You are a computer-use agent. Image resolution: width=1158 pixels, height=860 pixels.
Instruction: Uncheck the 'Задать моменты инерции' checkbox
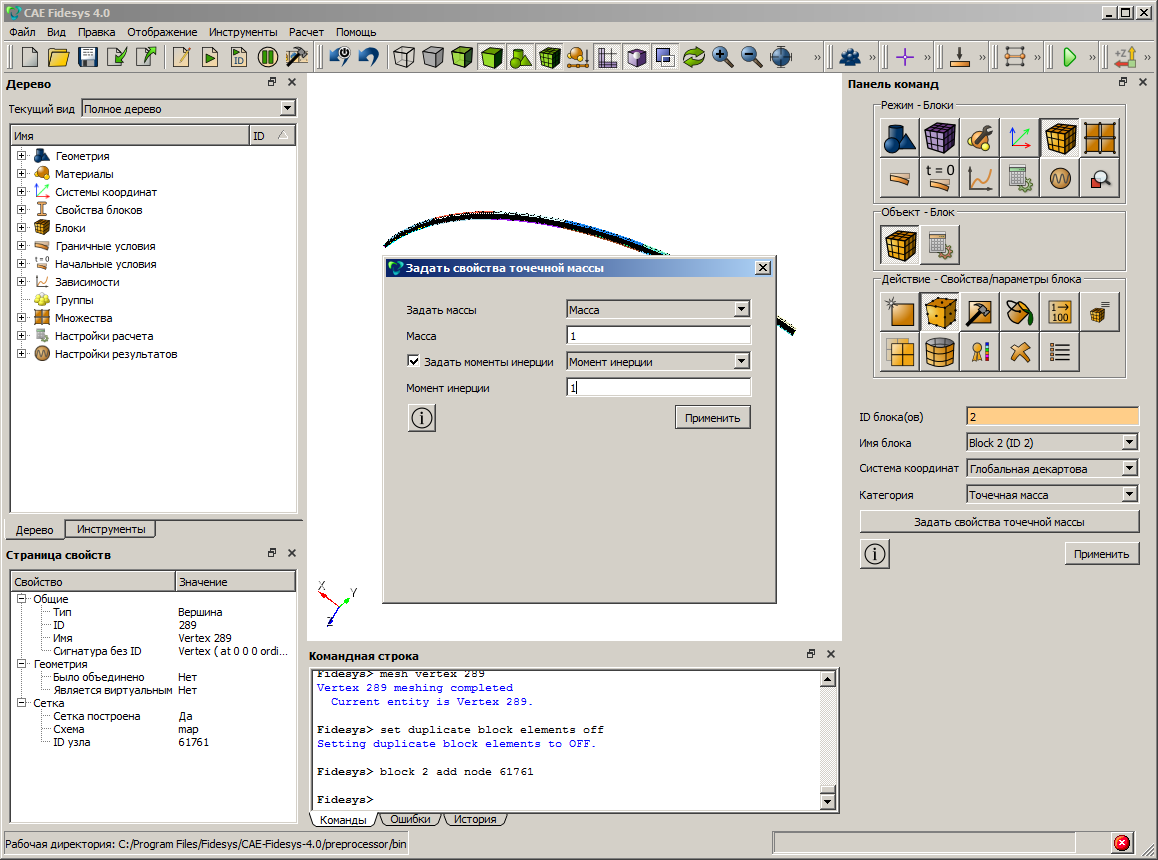click(x=414, y=361)
